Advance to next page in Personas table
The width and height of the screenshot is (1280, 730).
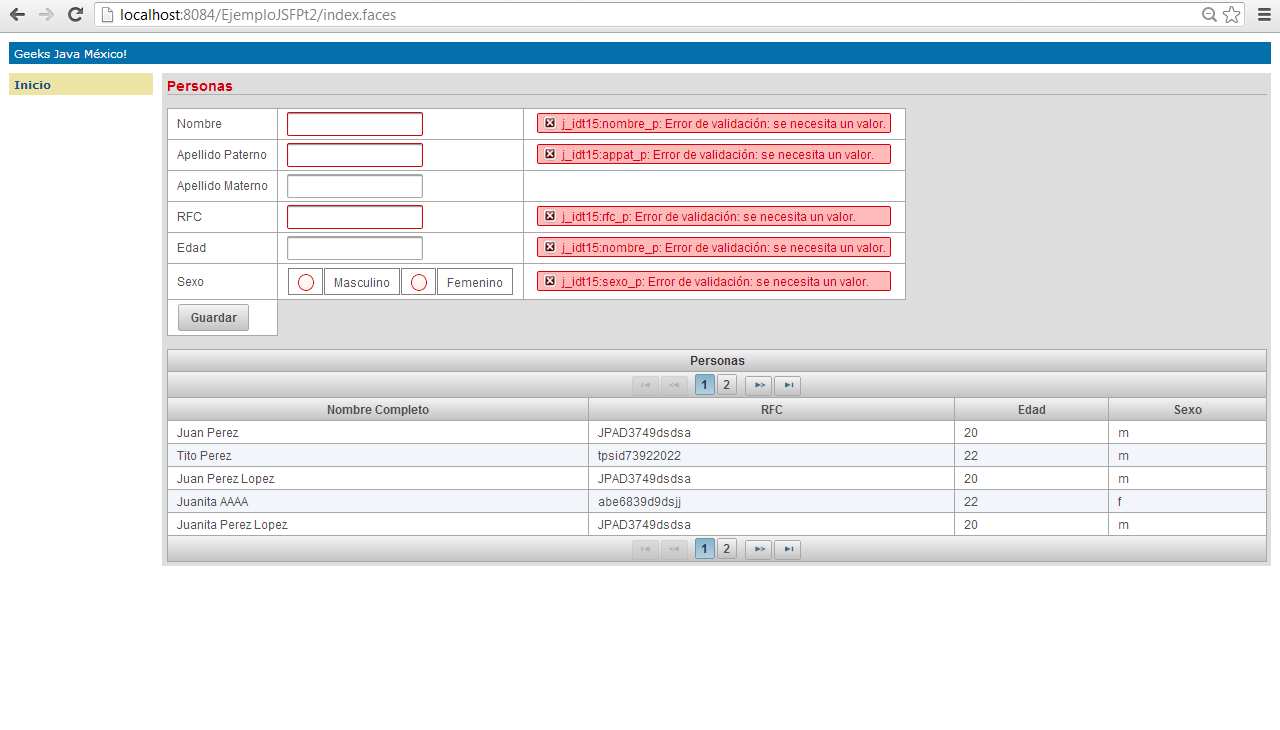[758, 384]
